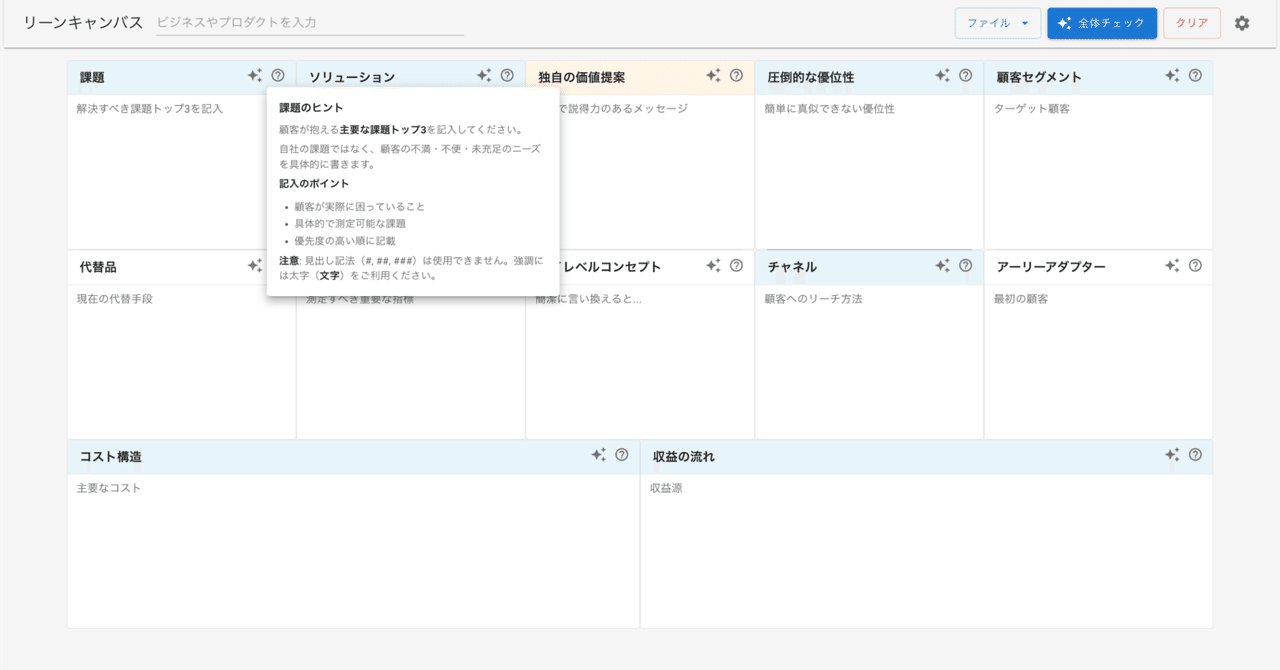This screenshot has height=670, width=1280.
Task: Open the help icon for アーリーアダプター
Action: pos(1195,265)
